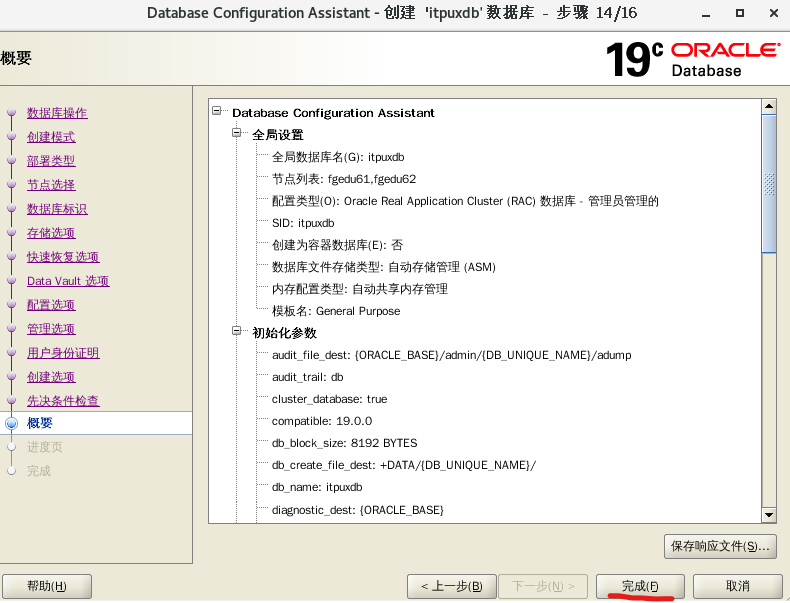Go to the 创建选项 step
Viewport: 790px width, 603px height.
[x=51, y=377]
